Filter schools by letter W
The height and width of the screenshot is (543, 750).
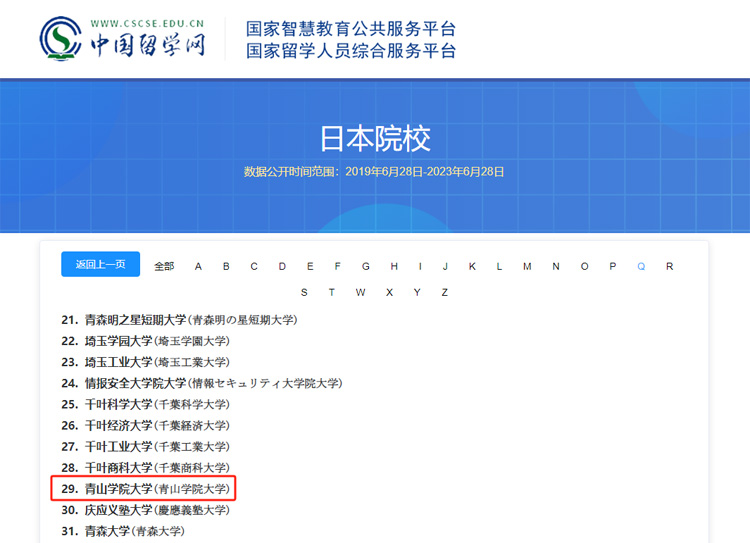(361, 292)
